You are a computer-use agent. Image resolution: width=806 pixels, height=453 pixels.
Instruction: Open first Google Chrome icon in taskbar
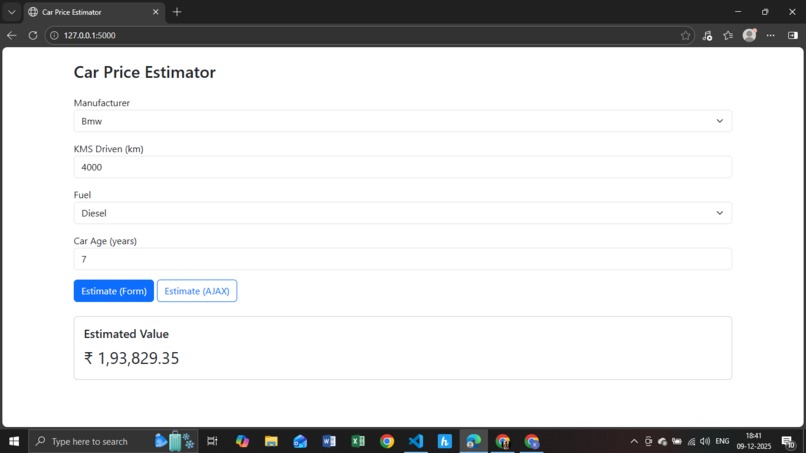pyautogui.click(x=387, y=441)
